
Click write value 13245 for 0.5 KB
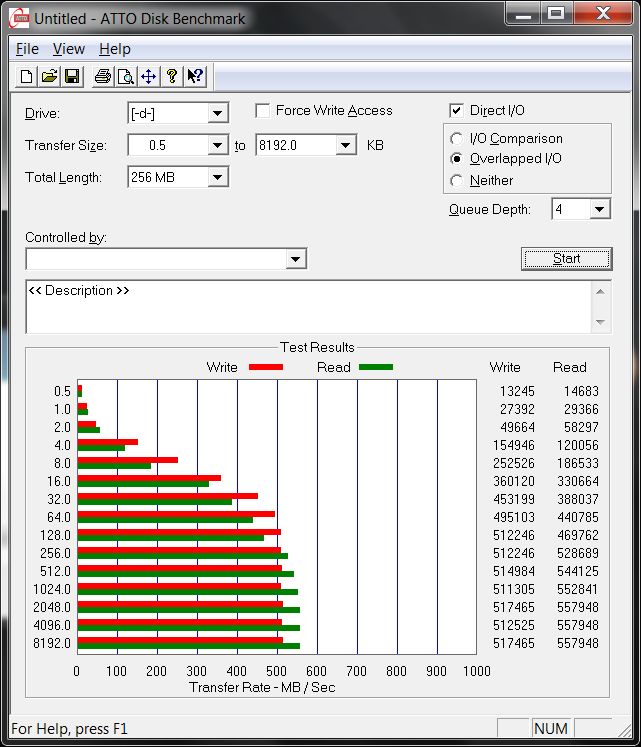[517, 391]
